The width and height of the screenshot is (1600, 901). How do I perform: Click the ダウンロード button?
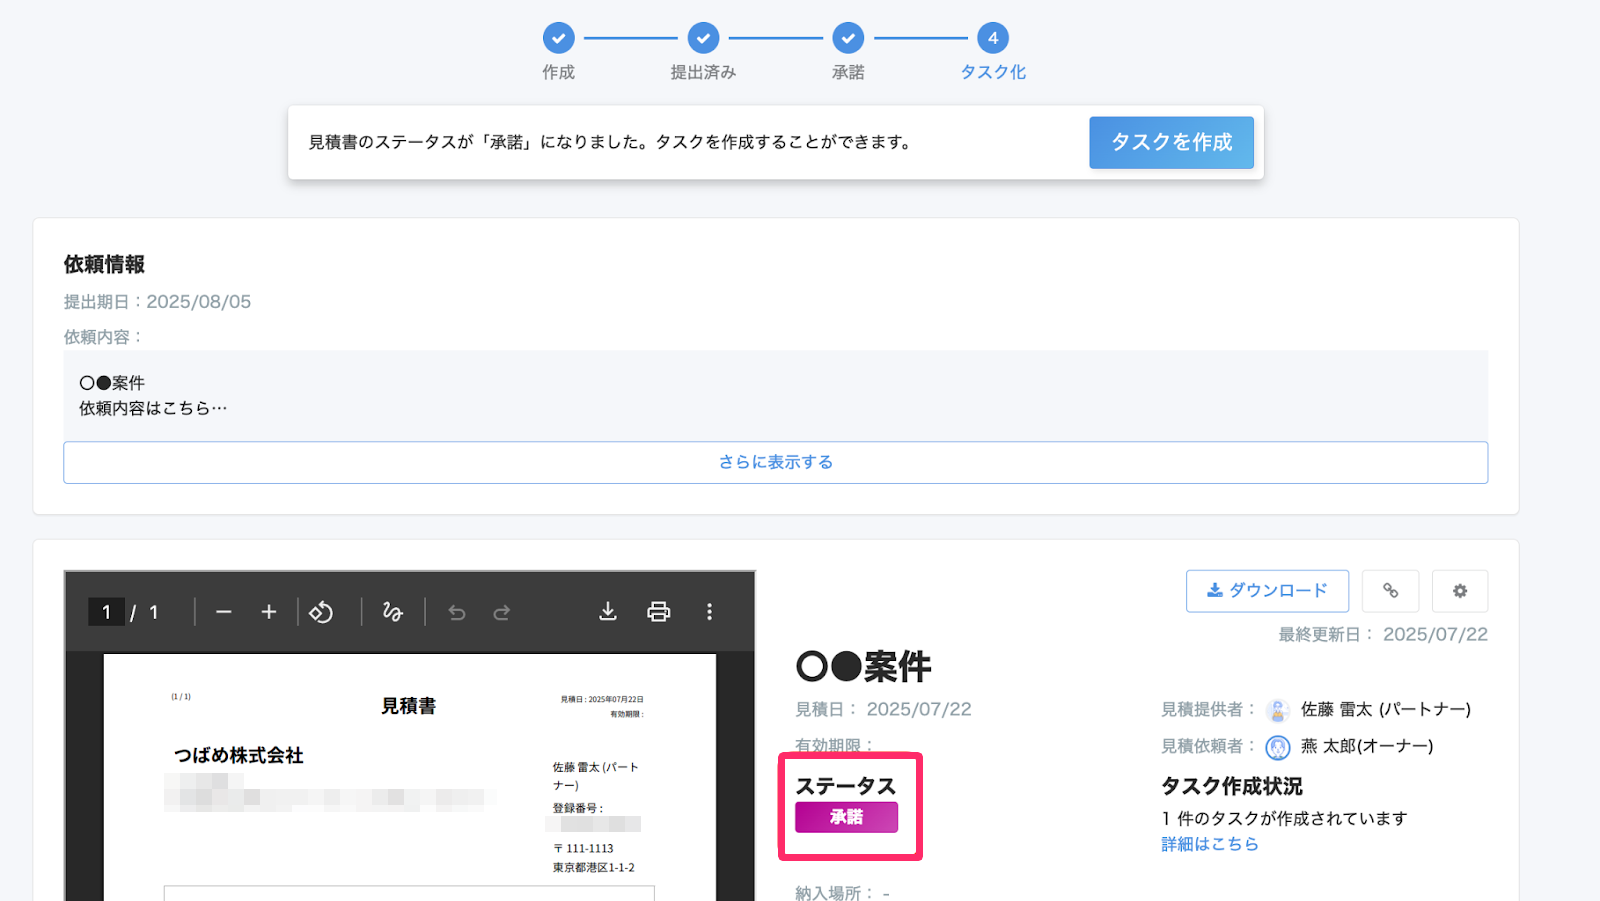[x=1267, y=591]
